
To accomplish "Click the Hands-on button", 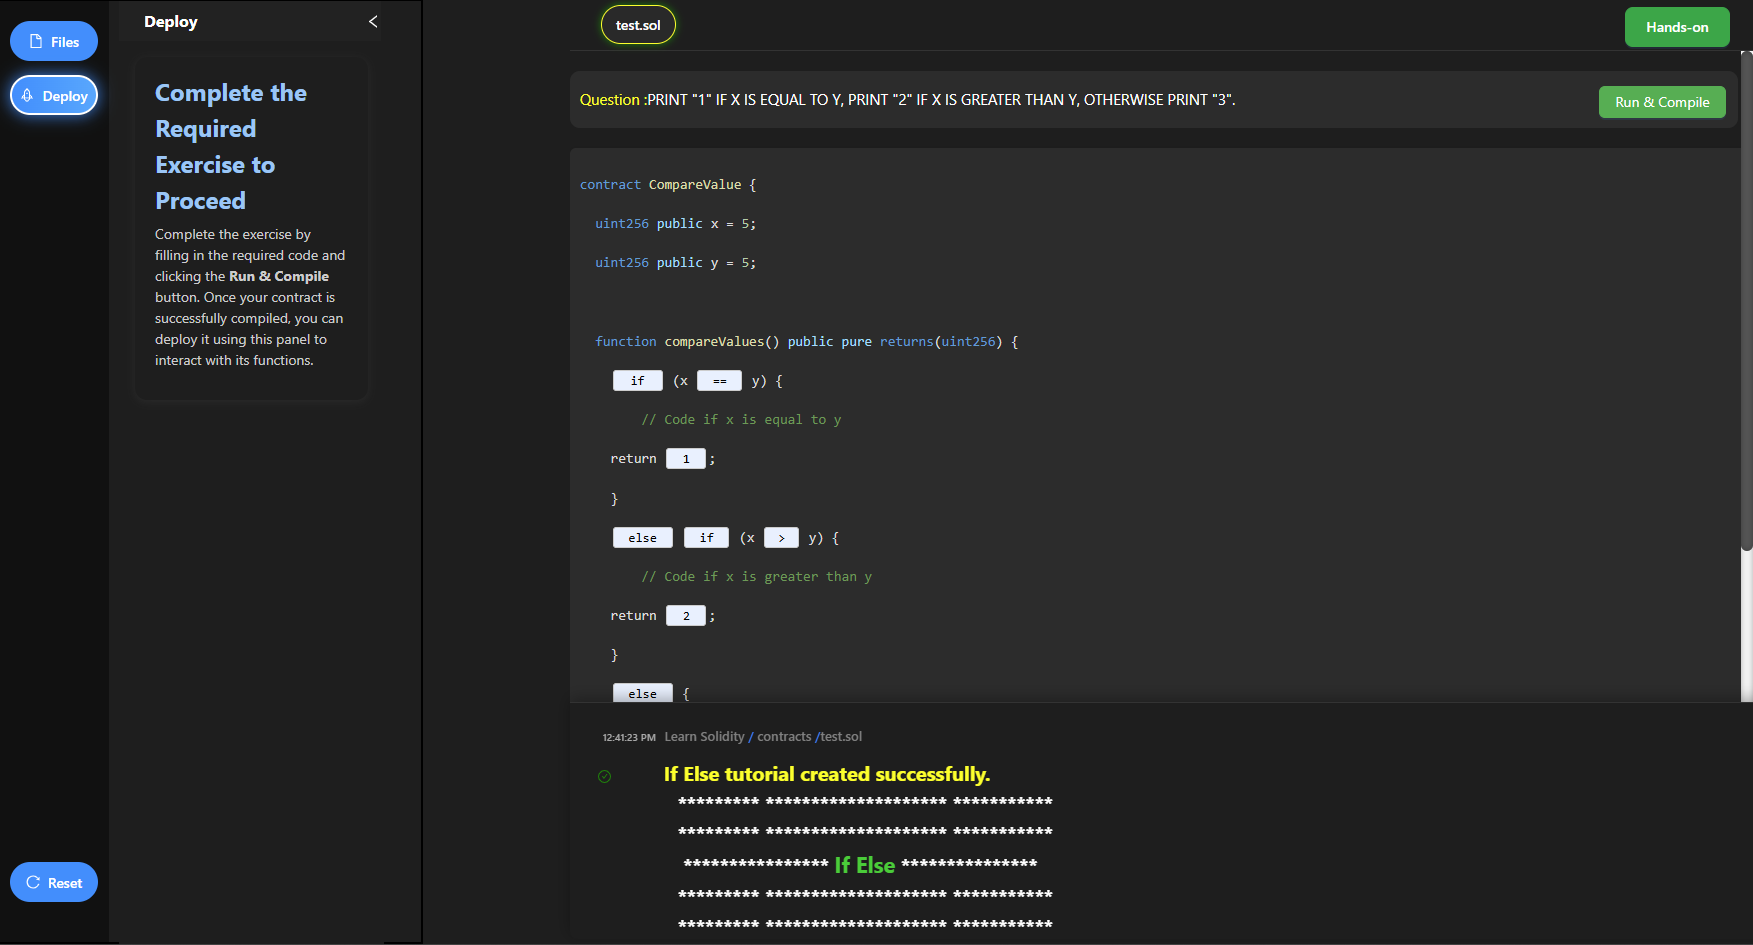I will (x=1676, y=28).
